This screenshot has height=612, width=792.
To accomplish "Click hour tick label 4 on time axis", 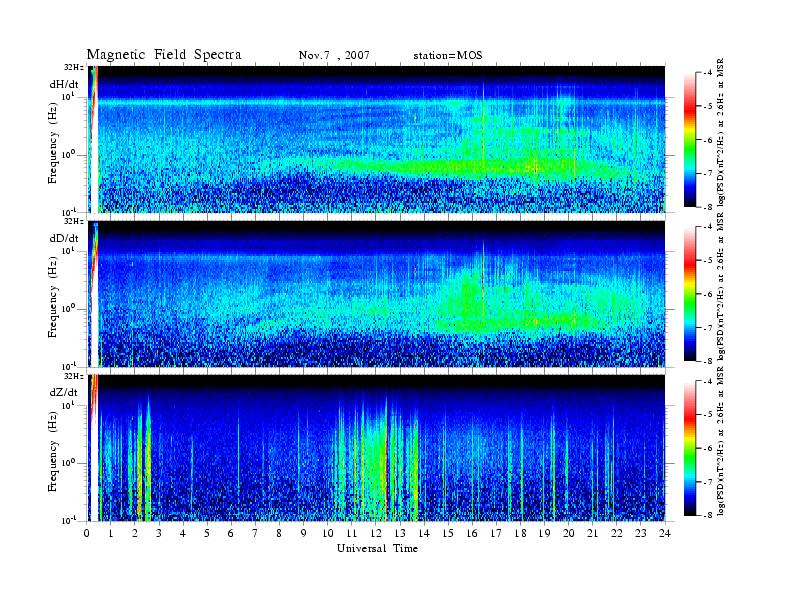I will click(183, 534).
